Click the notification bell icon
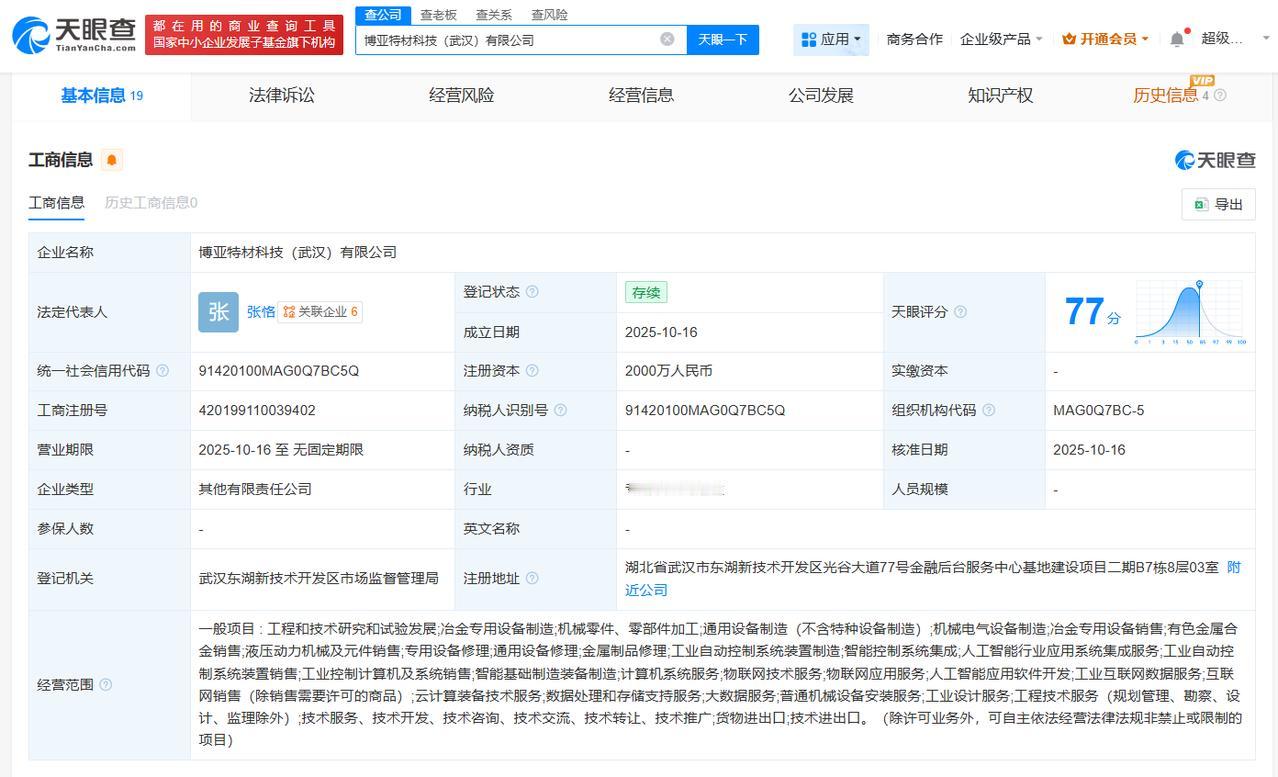This screenshot has height=777, width=1278. coord(1177,39)
